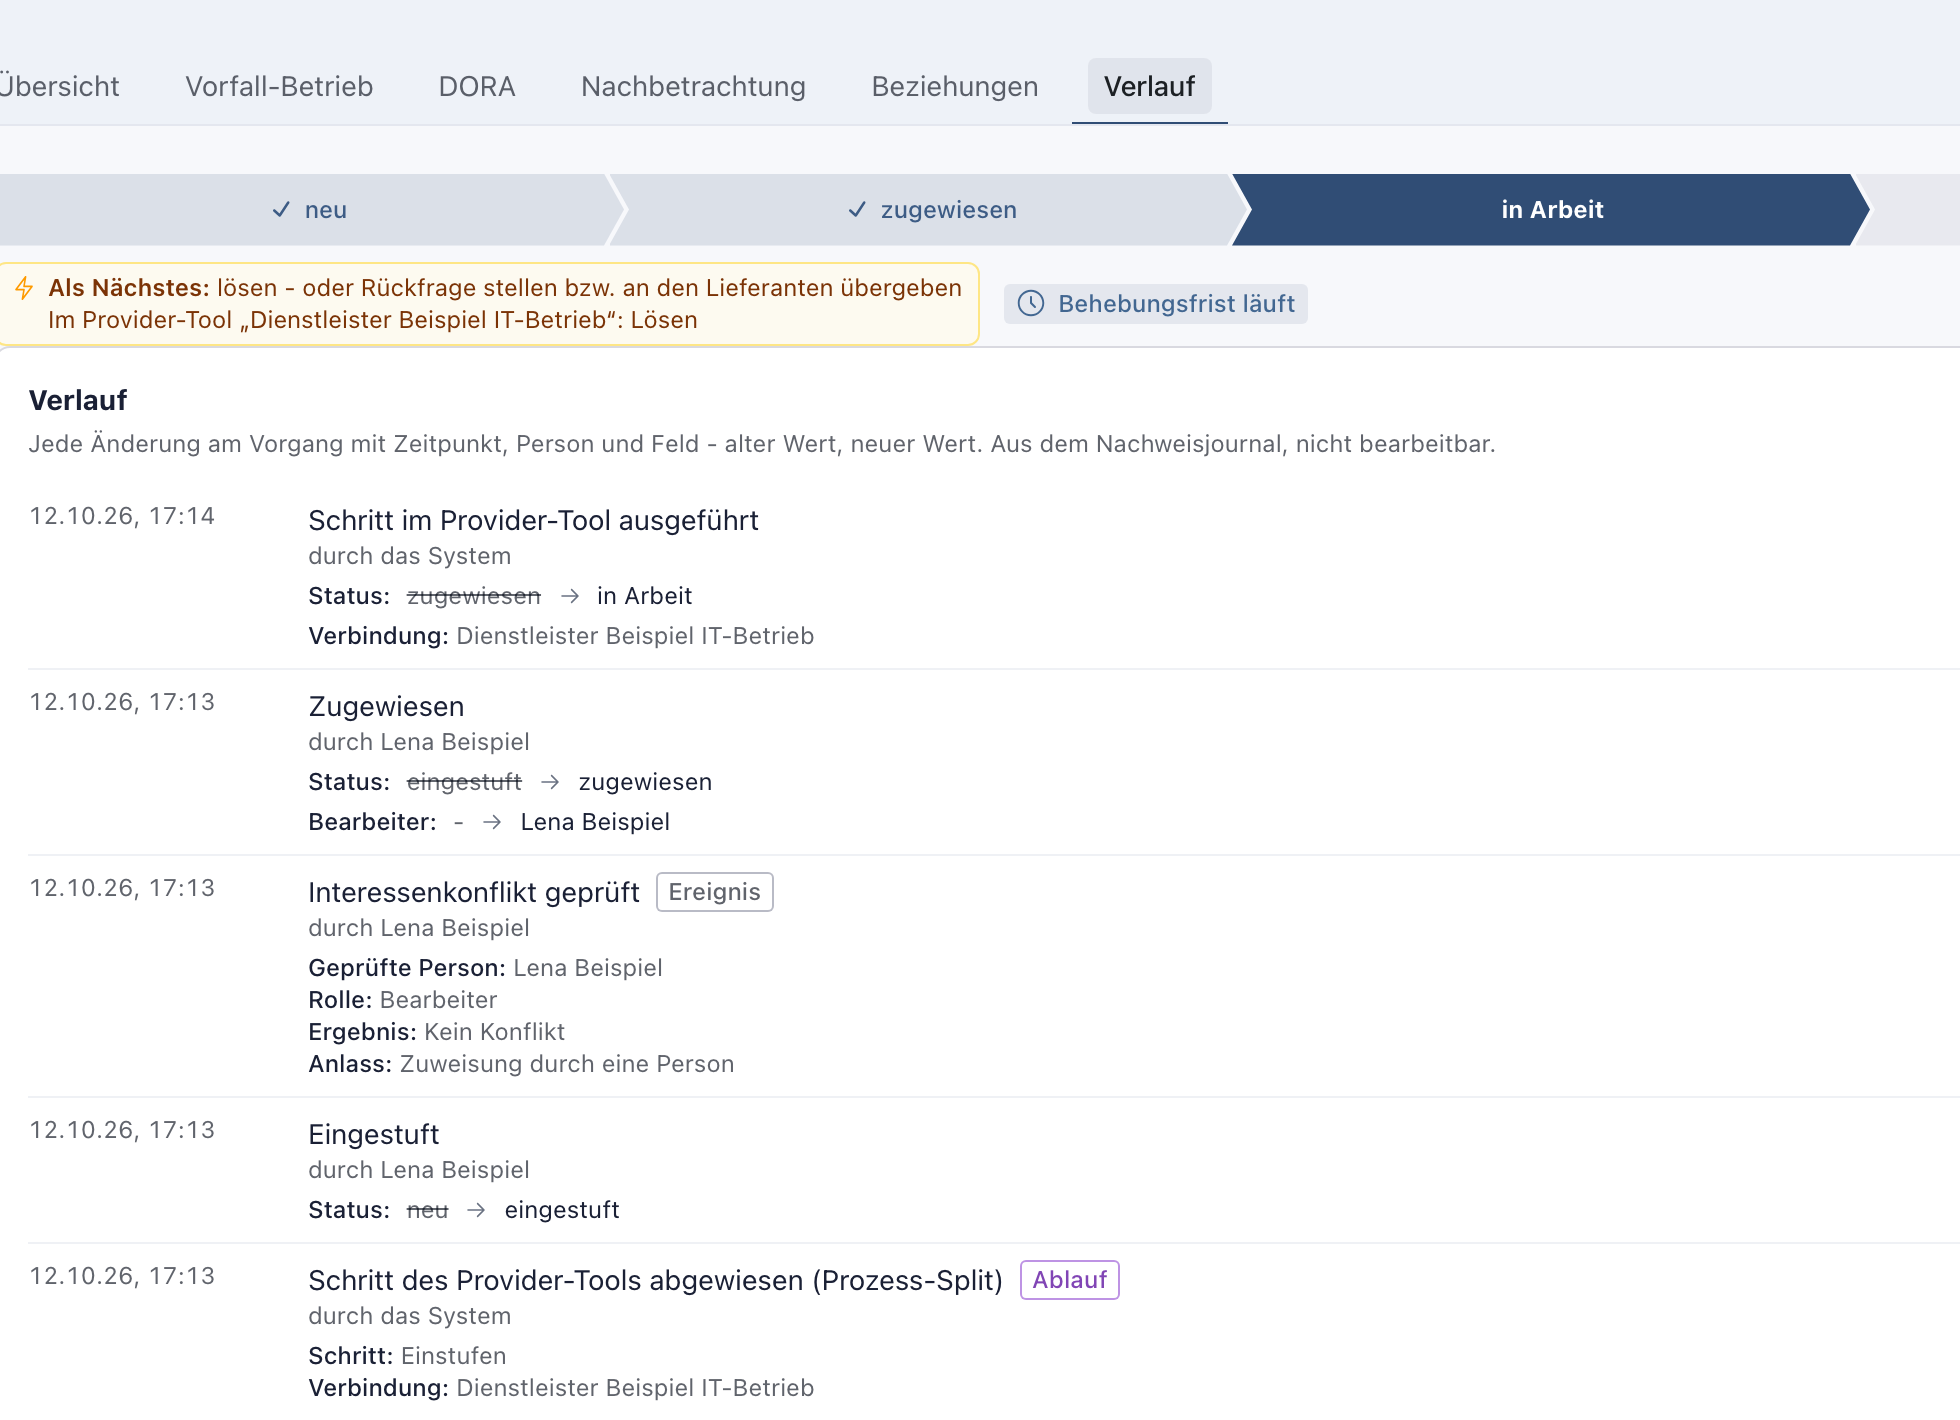Click 'Schritt des Provider-Tools abgewiesen (Prozess-Split)' title
1960x1420 pixels.
[656, 1281]
